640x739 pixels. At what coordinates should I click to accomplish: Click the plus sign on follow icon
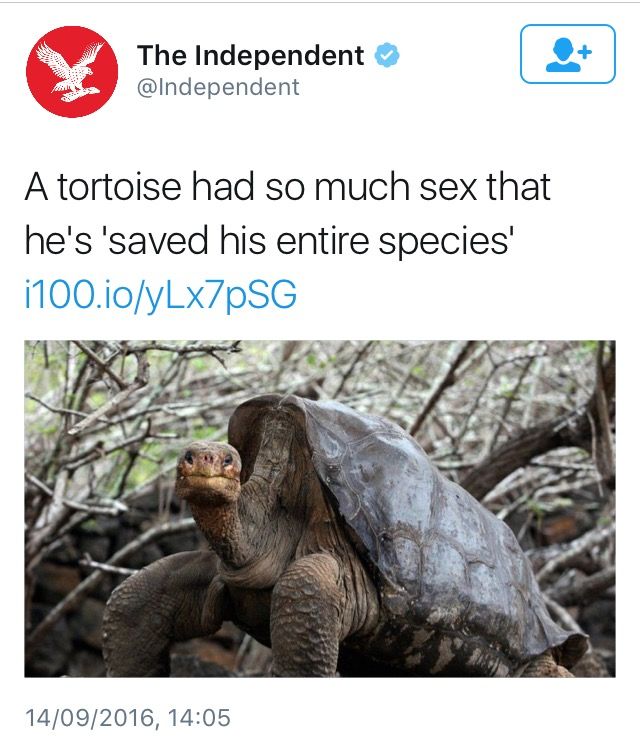[x=584, y=51]
